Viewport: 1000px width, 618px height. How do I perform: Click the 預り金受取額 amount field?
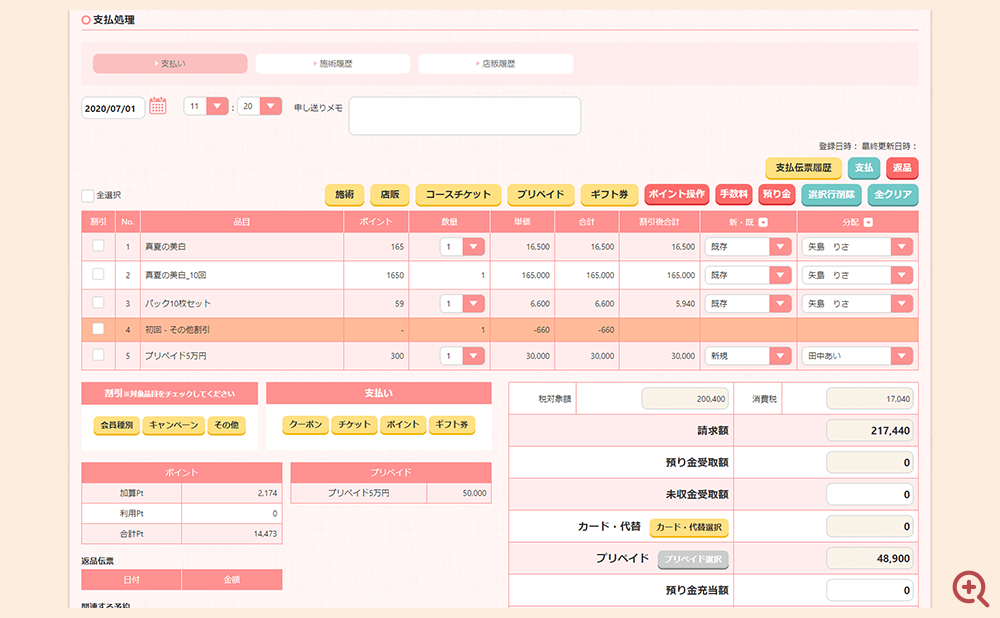(x=869, y=462)
